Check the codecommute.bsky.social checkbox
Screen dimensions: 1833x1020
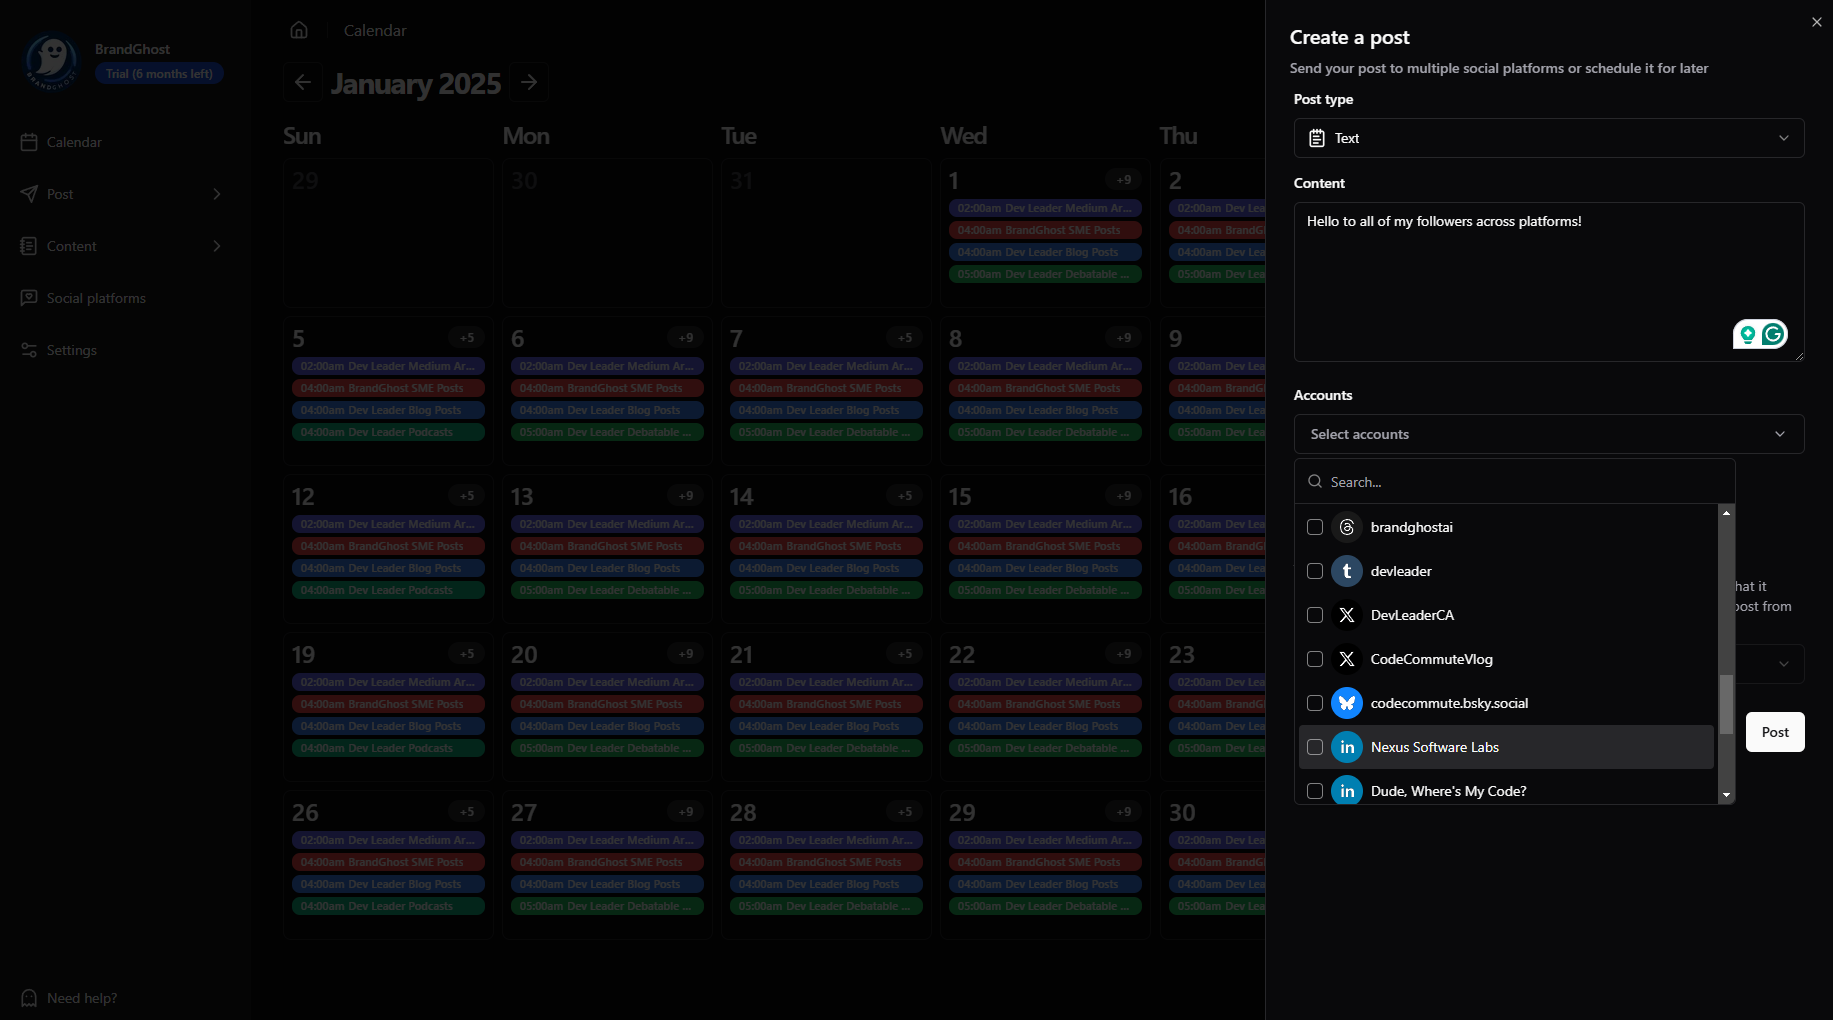pyautogui.click(x=1315, y=703)
